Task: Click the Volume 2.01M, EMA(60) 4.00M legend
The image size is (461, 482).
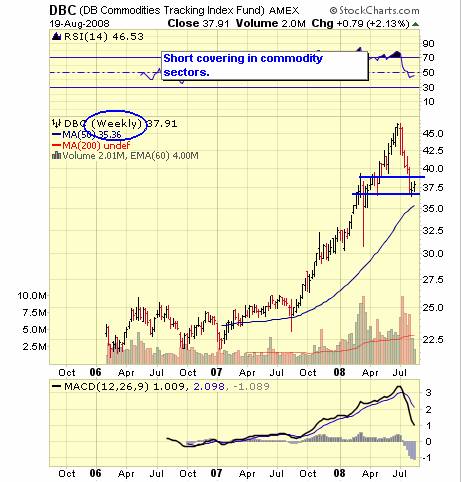Action: tap(130, 156)
